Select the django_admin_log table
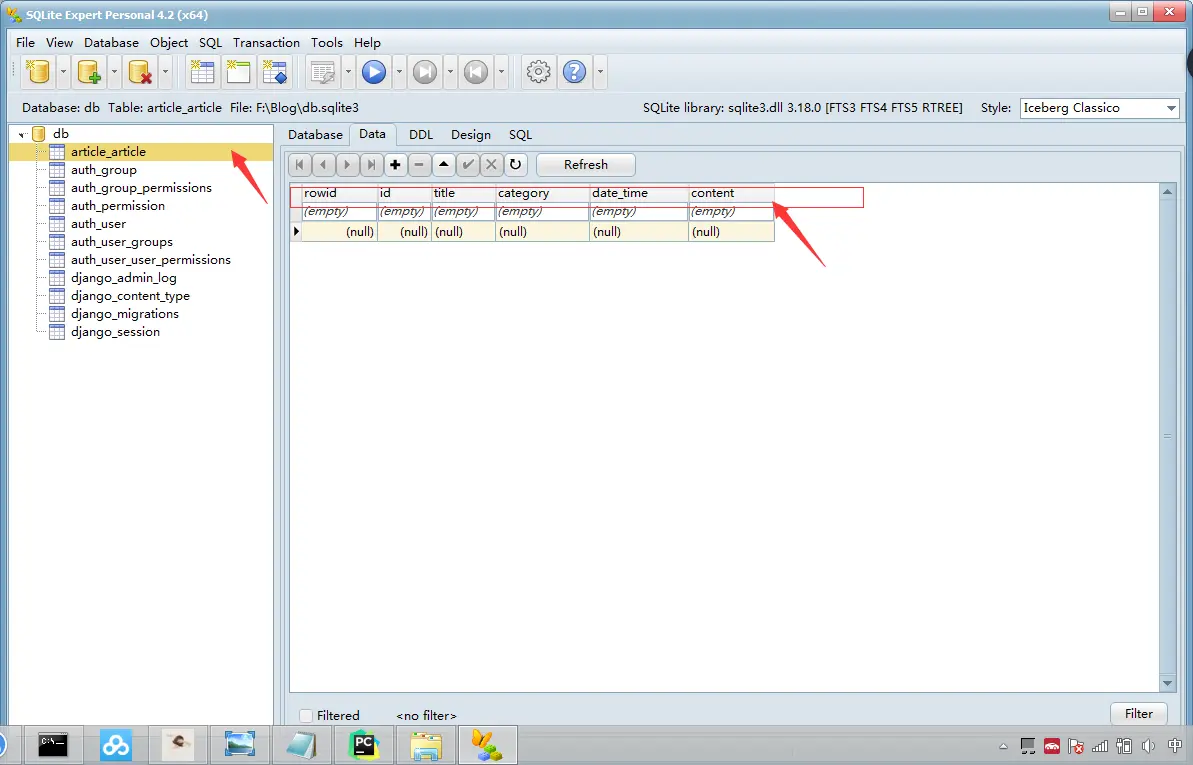The height and width of the screenshot is (765, 1193). tap(123, 278)
